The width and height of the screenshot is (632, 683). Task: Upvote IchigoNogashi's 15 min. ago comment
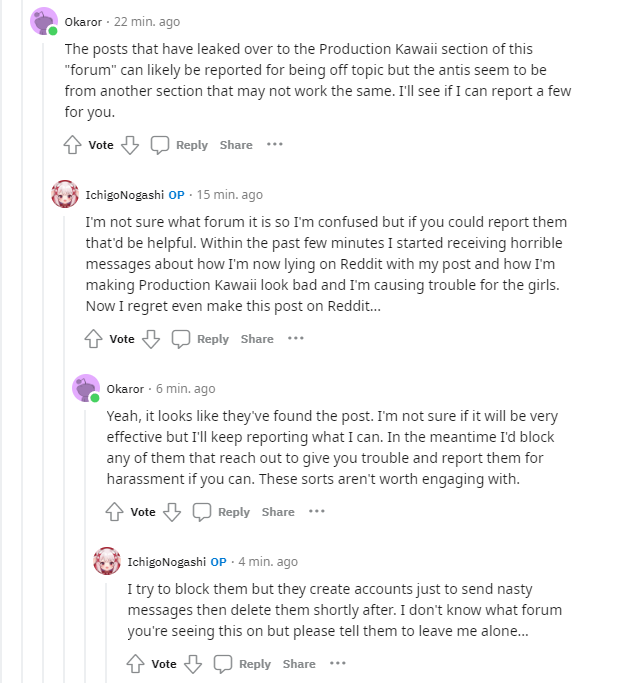click(x=93, y=339)
